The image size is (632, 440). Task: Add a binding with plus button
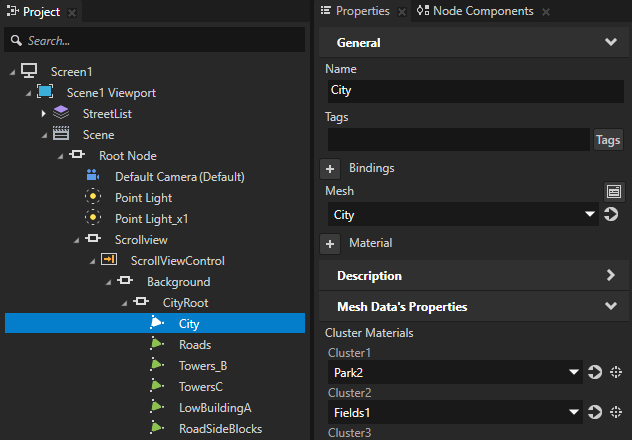tap(331, 168)
